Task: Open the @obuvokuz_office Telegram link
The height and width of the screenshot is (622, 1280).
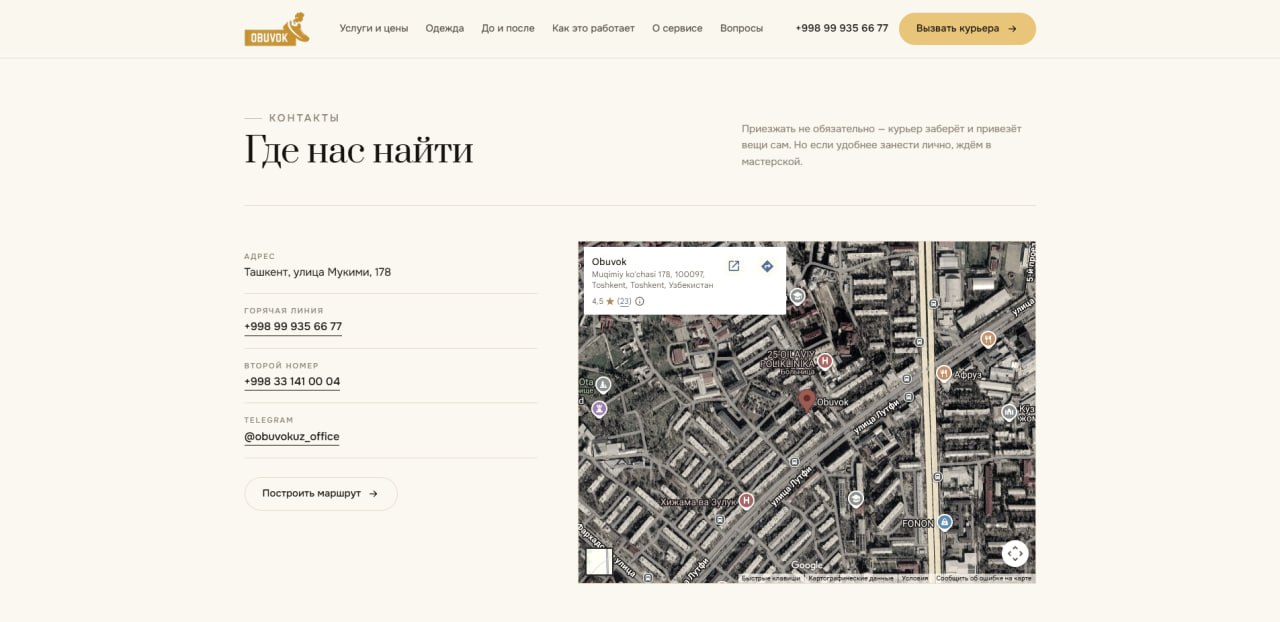Action: tap(292, 437)
